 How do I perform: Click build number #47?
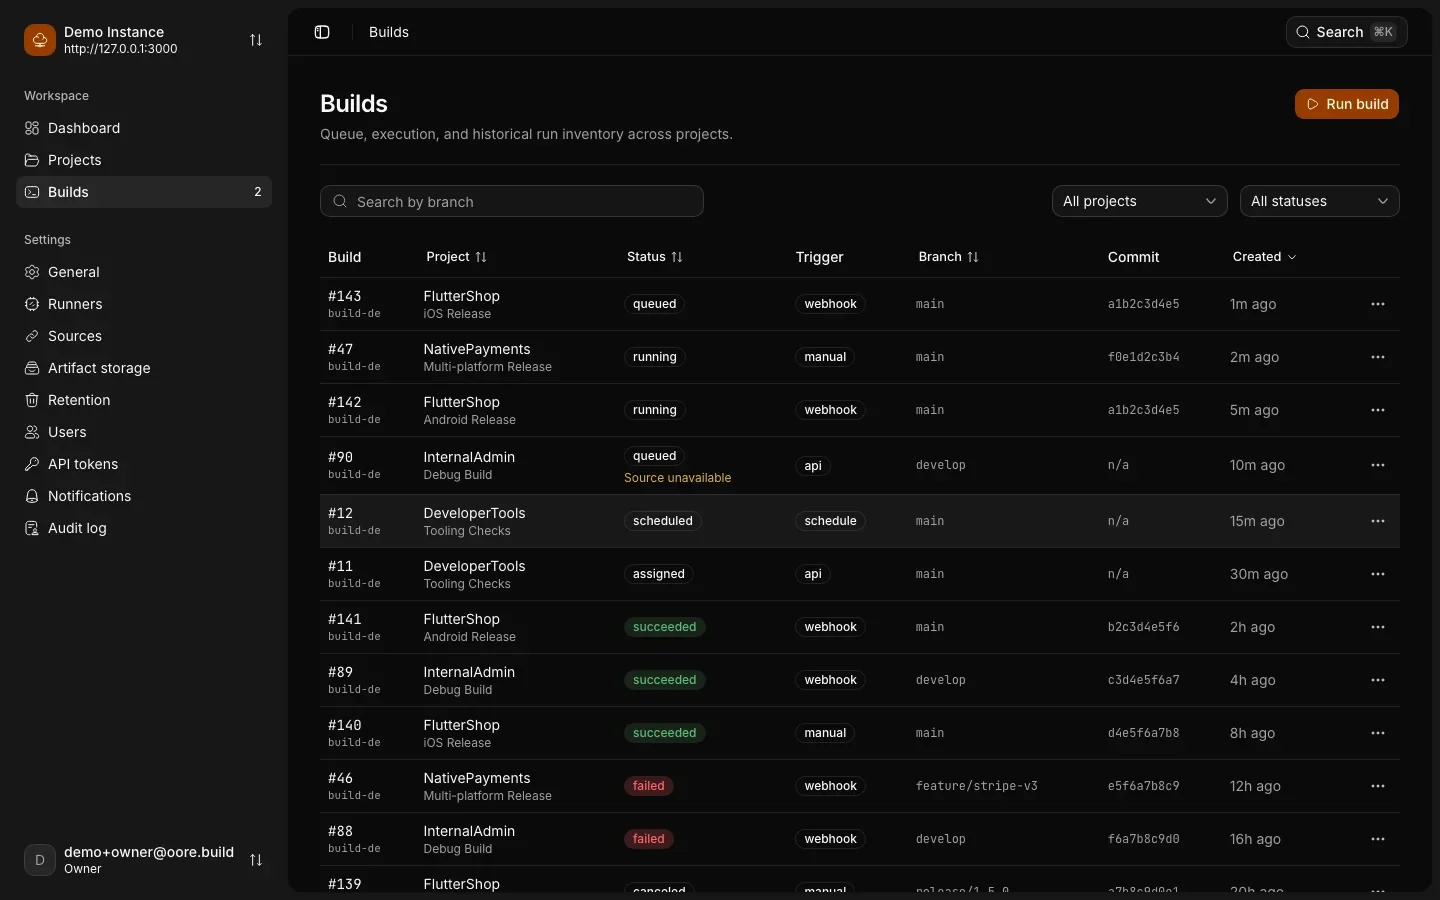(340, 349)
